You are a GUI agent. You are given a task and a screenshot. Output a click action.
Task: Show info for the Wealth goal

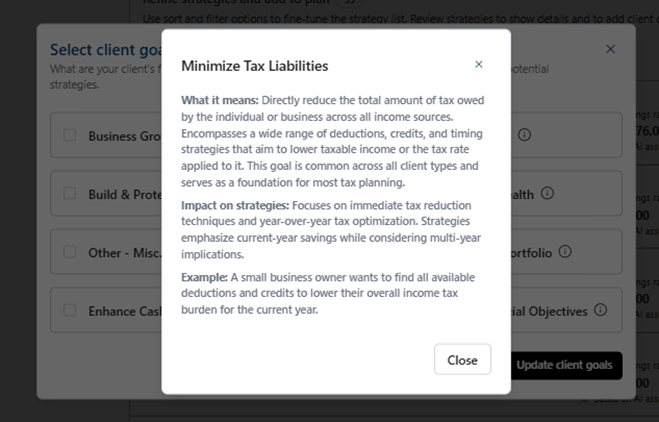coord(547,194)
